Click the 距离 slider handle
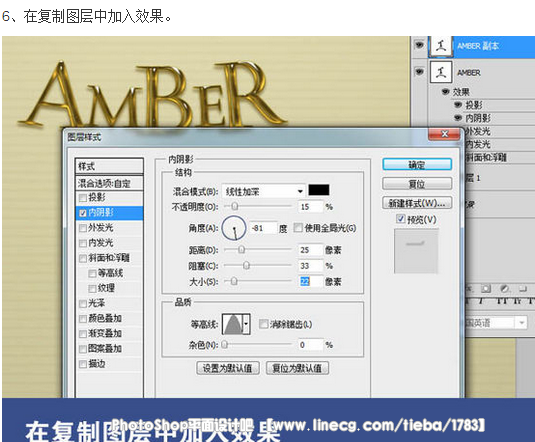Image resolution: width=535 pixels, height=442 pixels. point(241,250)
